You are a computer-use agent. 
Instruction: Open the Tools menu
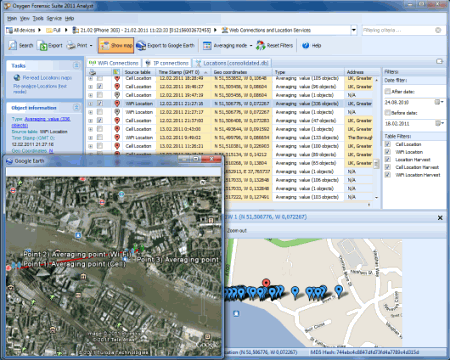(38, 18)
